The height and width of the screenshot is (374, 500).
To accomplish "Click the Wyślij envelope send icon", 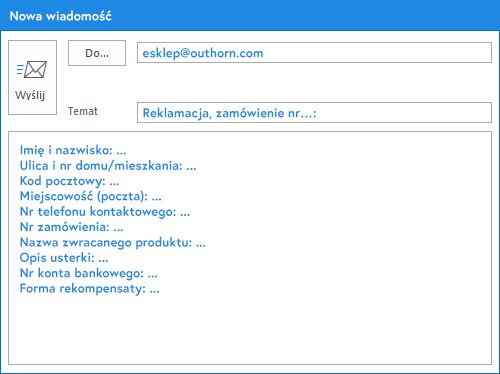I will (x=32, y=69).
